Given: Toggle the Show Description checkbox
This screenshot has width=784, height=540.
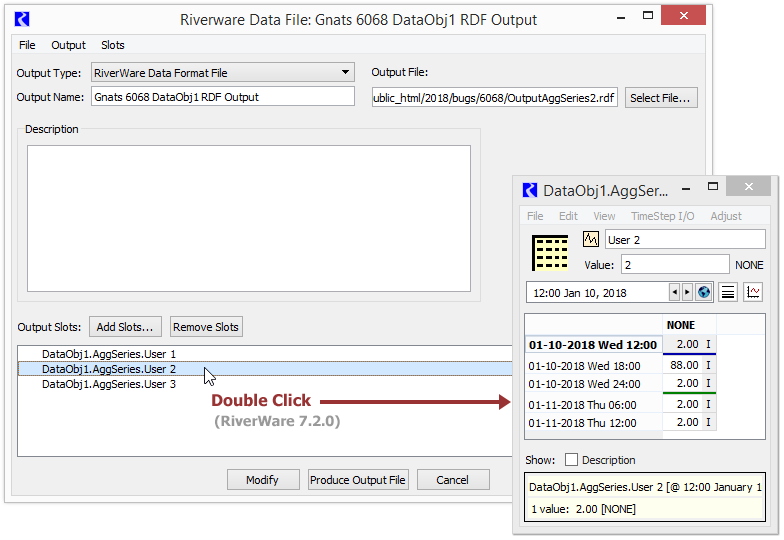Looking at the screenshot, I should click(571, 460).
